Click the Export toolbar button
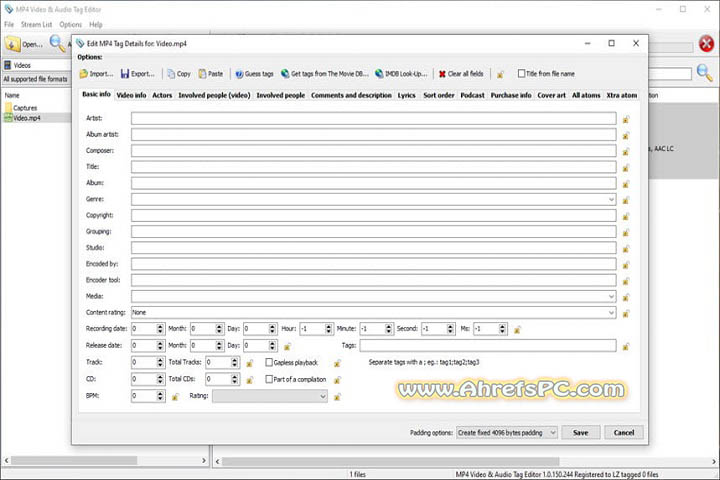Viewport: 720px width, 480px height. pyautogui.click(x=138, y=73)
